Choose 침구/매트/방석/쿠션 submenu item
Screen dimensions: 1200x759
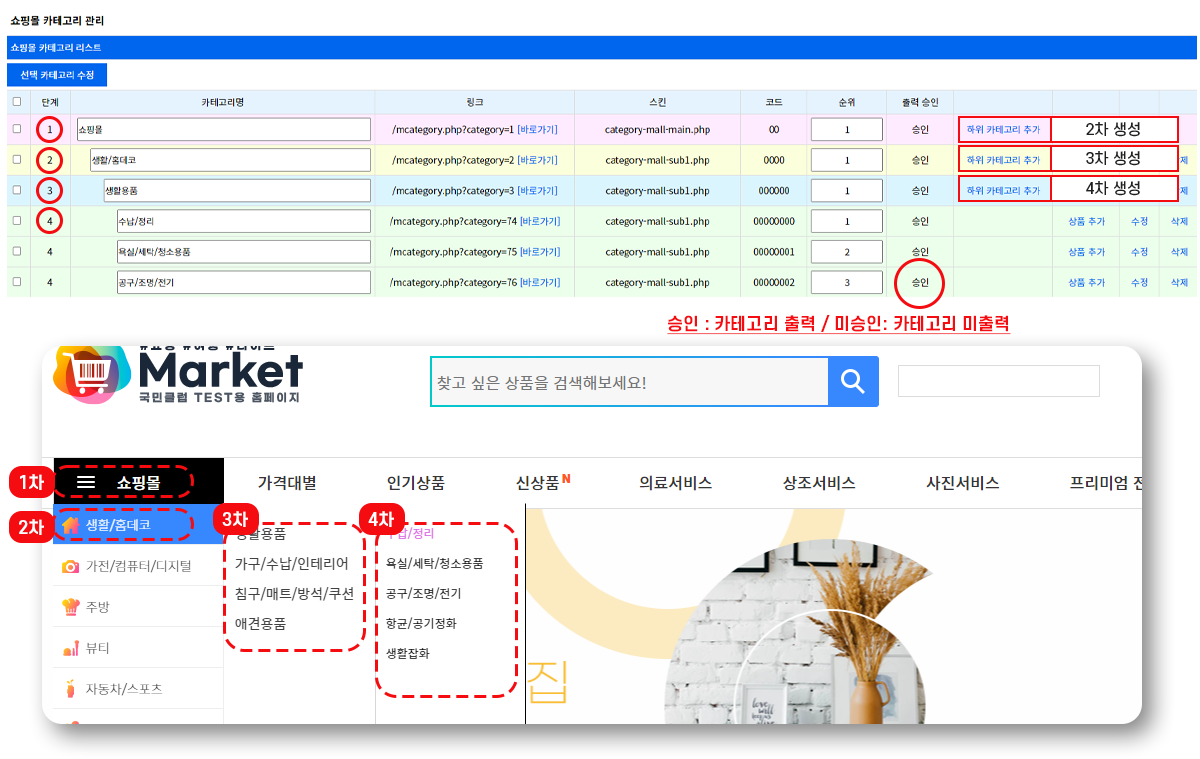(x=294, y=593)
